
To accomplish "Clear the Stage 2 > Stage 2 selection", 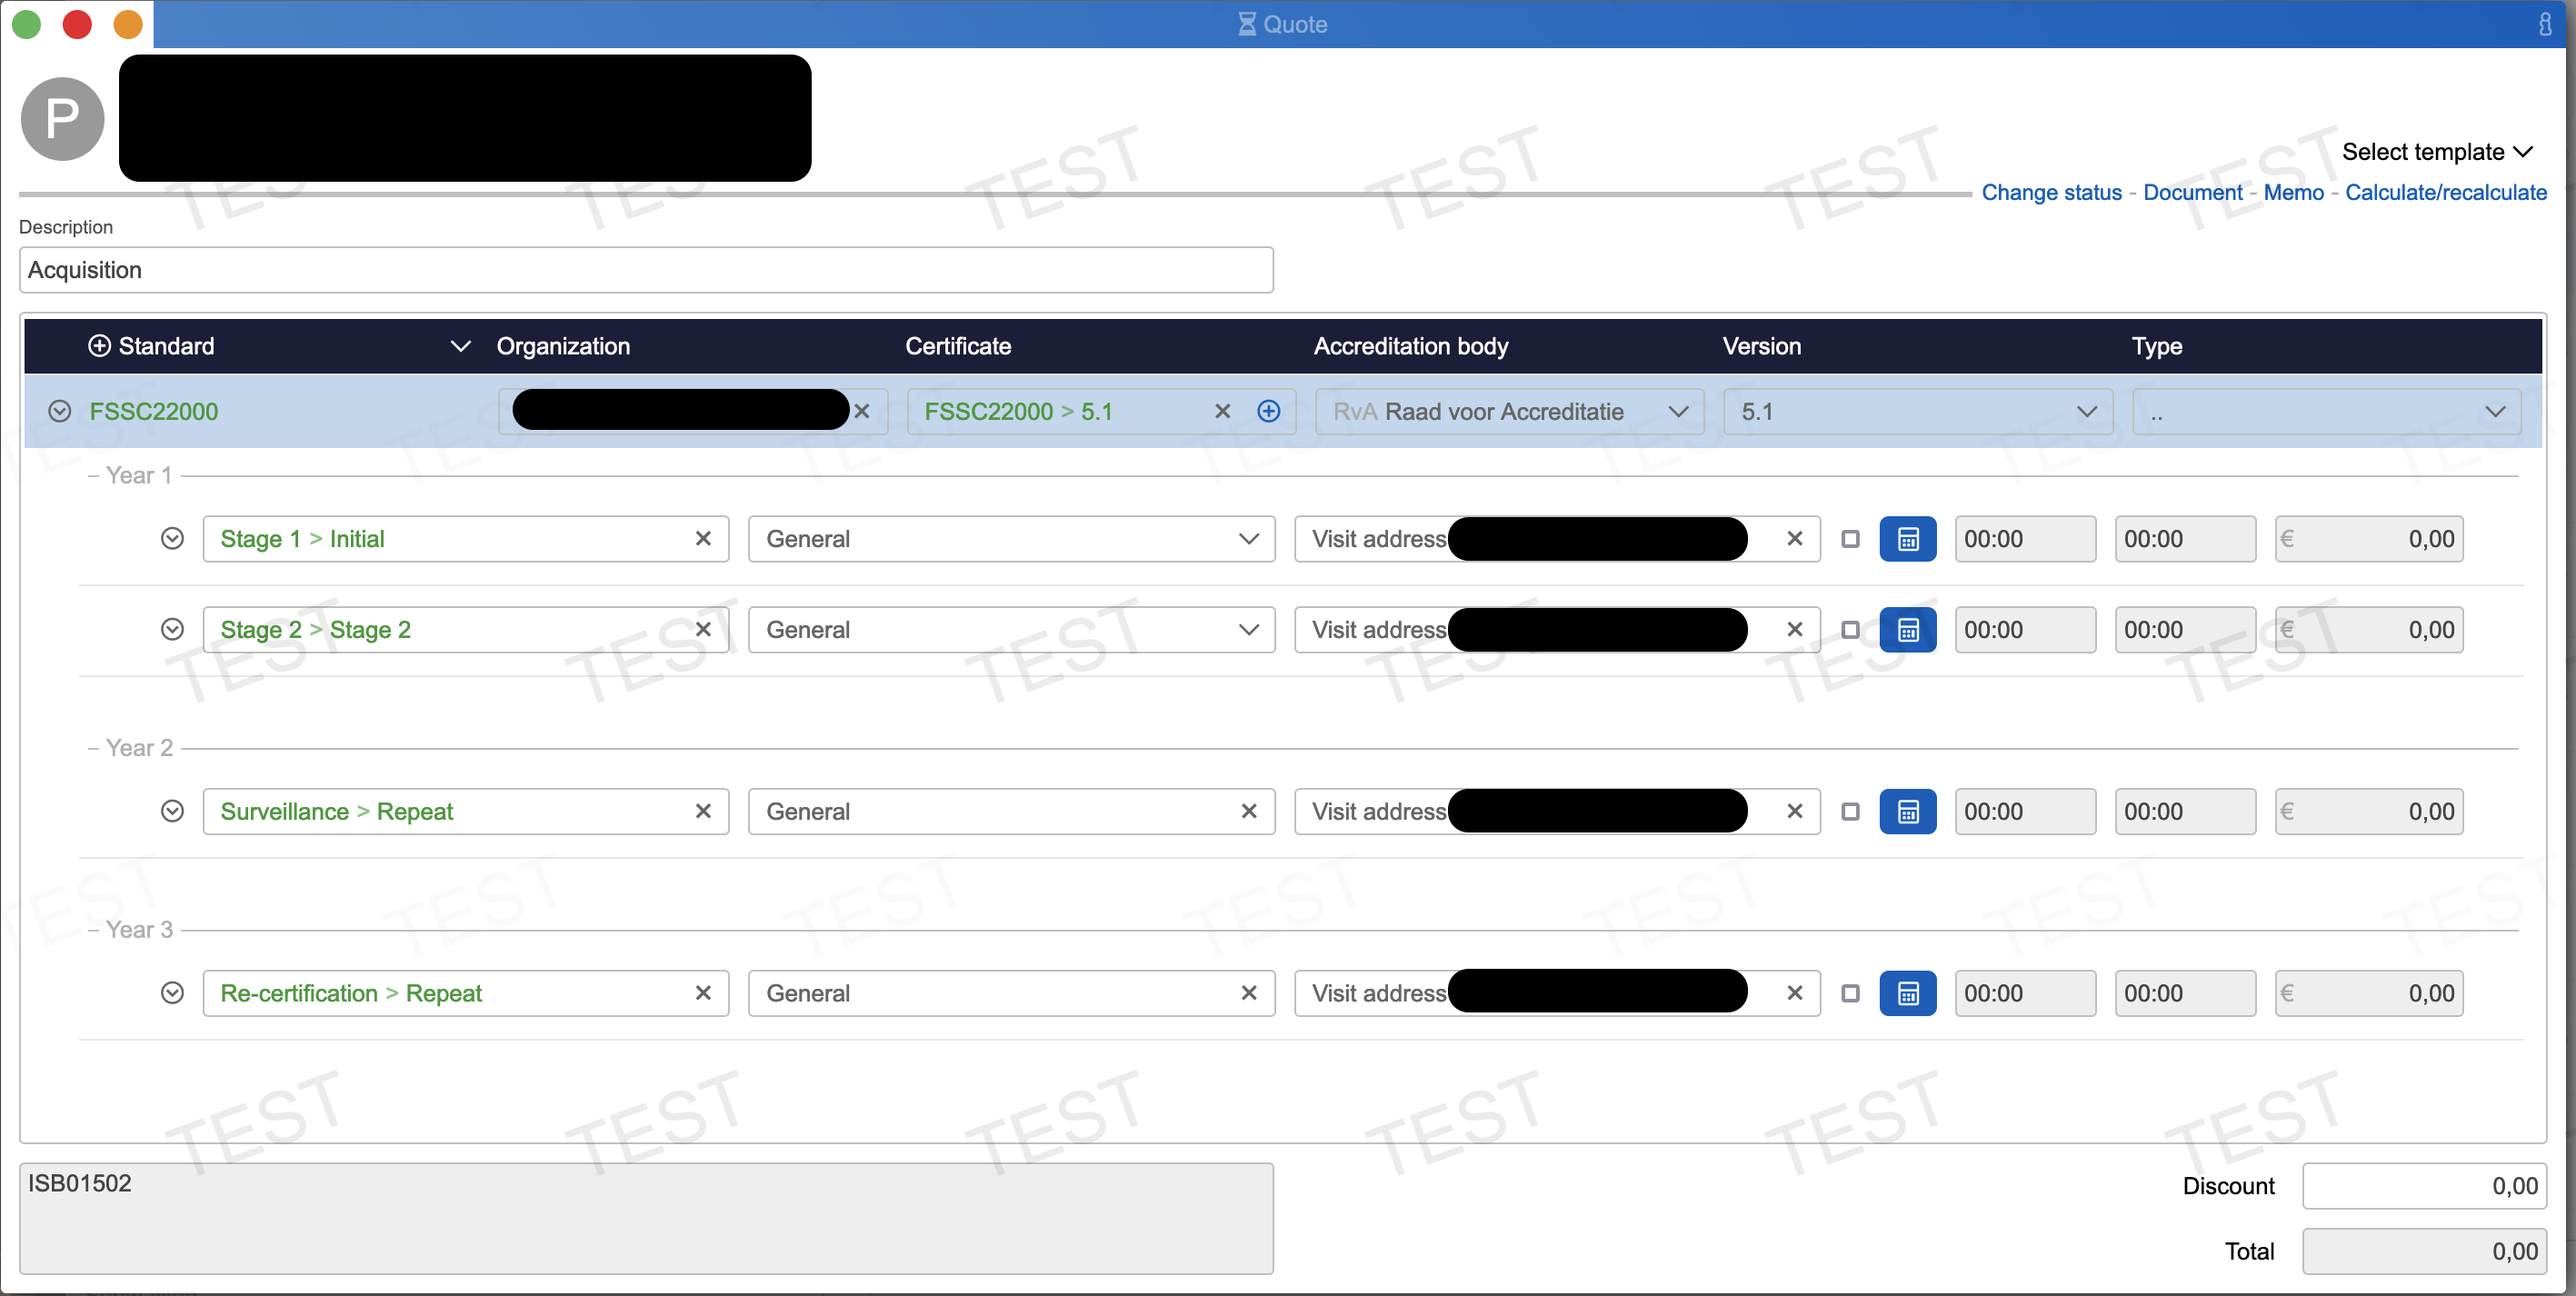I will [703, 630].
